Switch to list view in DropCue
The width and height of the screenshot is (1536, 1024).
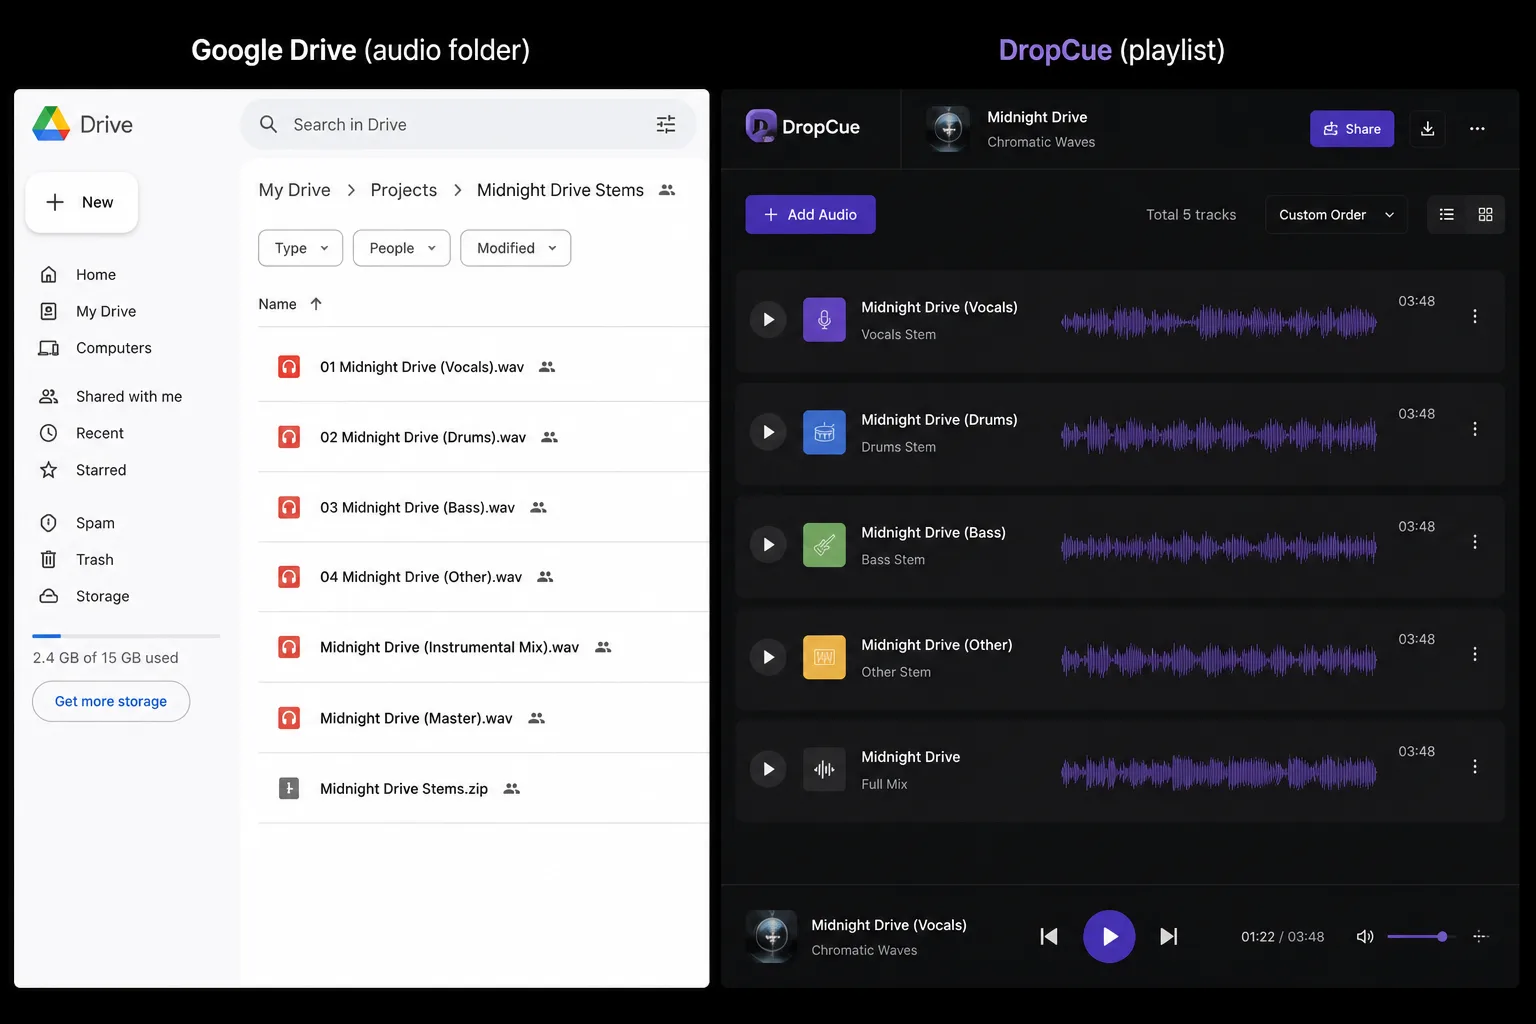tap(1446, 214)
